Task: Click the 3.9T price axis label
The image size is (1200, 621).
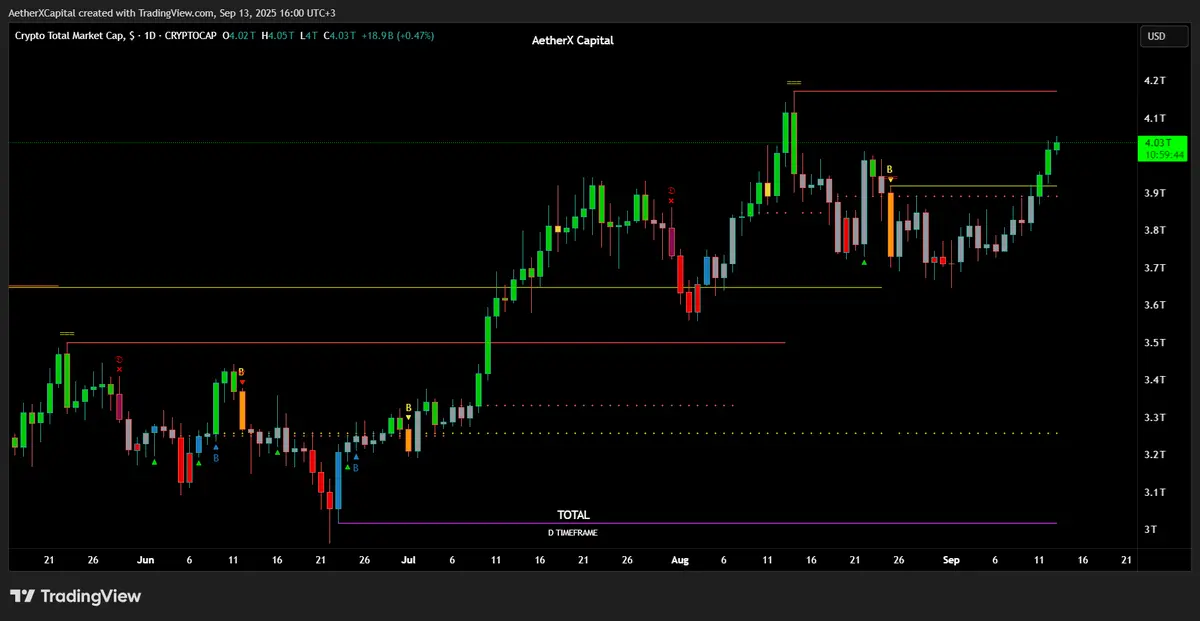Action: pos(1155,193)
